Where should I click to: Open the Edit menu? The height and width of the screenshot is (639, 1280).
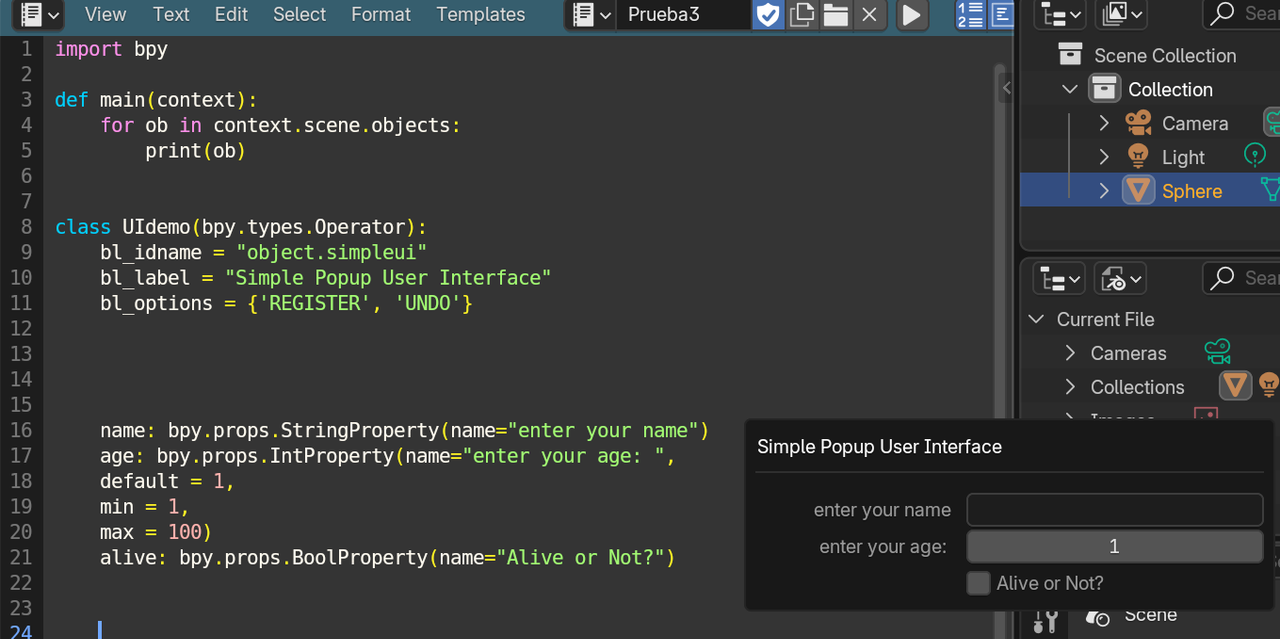pos(231,14)
